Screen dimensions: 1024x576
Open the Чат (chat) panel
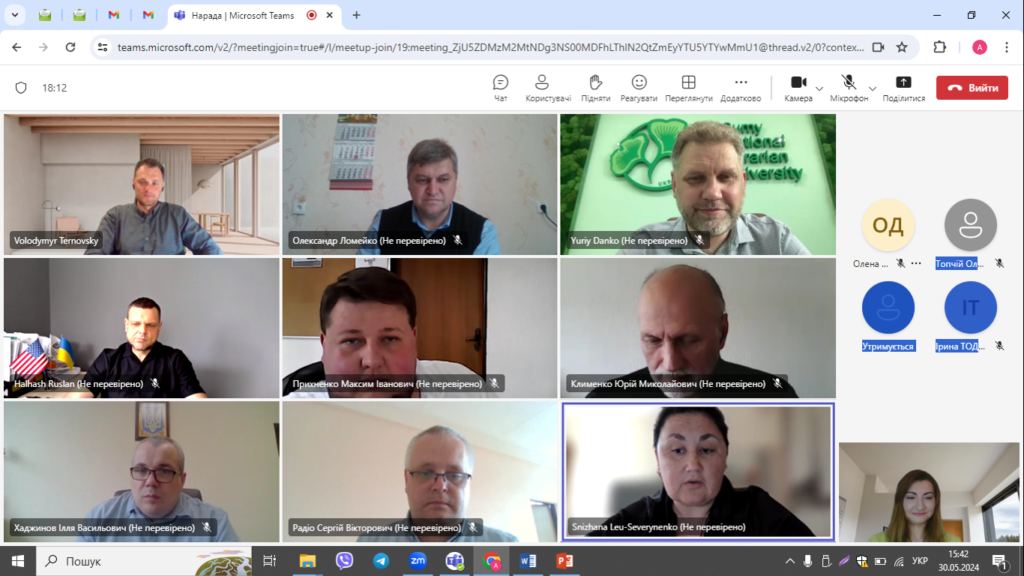[x=500, y=87]
